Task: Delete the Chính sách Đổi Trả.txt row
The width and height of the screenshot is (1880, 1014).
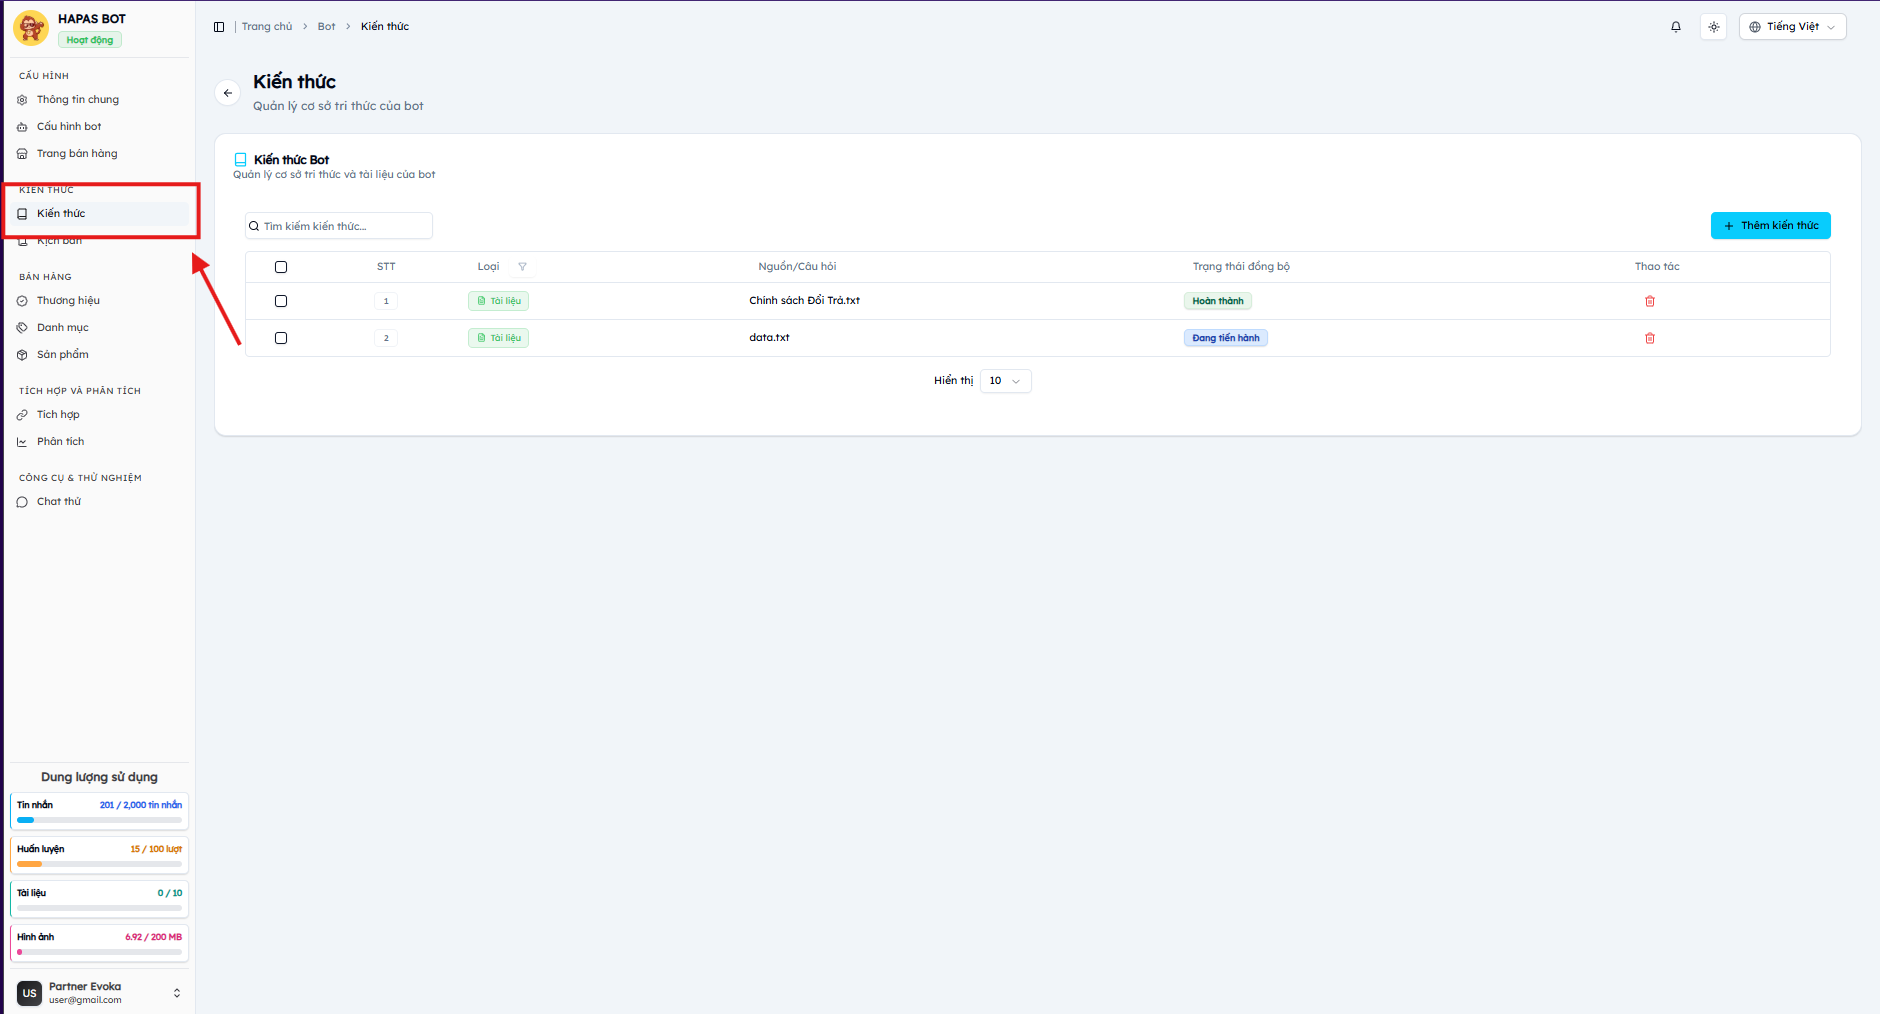Action: coord(1650,301)
